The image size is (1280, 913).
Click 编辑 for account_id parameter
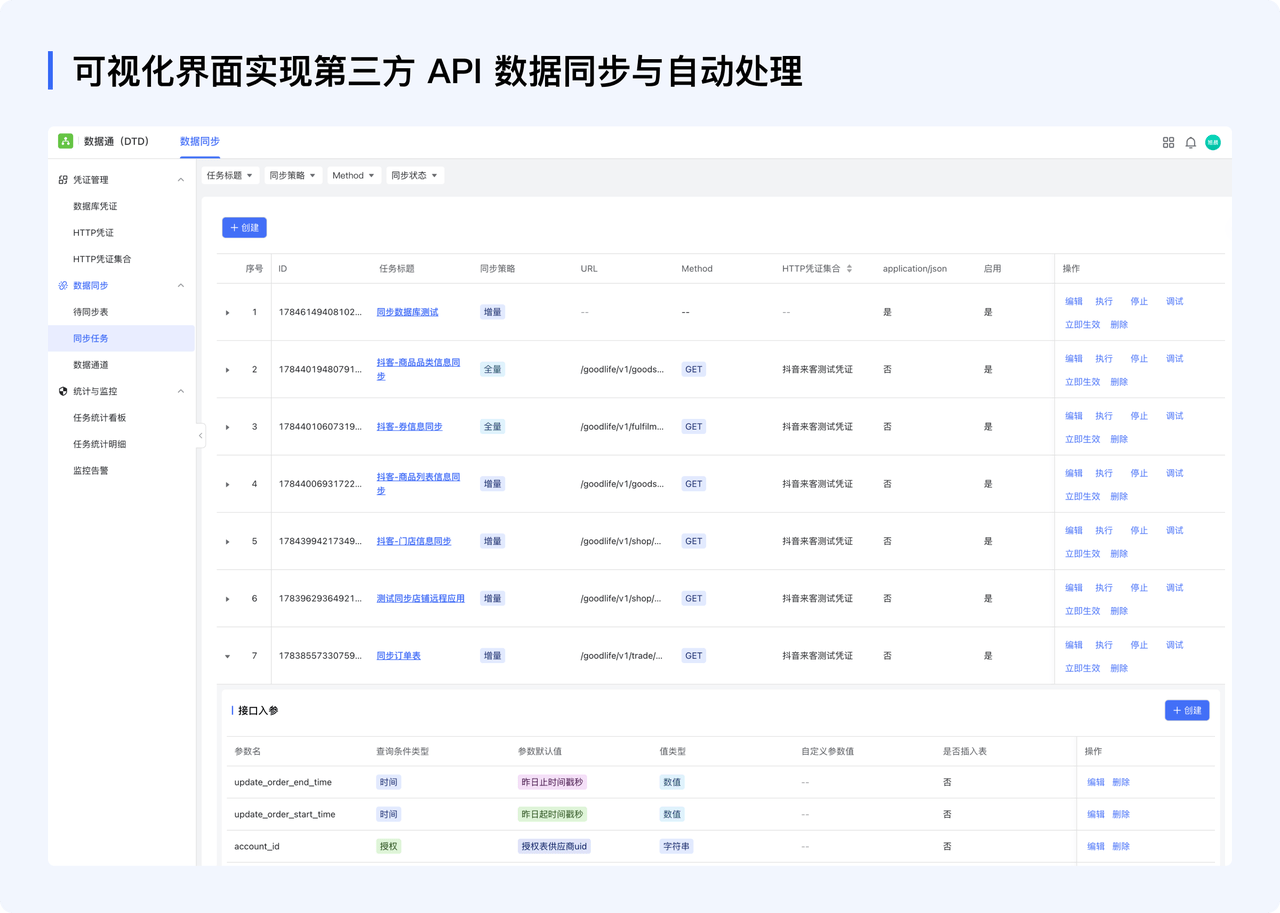click(x=1096, y=847)
